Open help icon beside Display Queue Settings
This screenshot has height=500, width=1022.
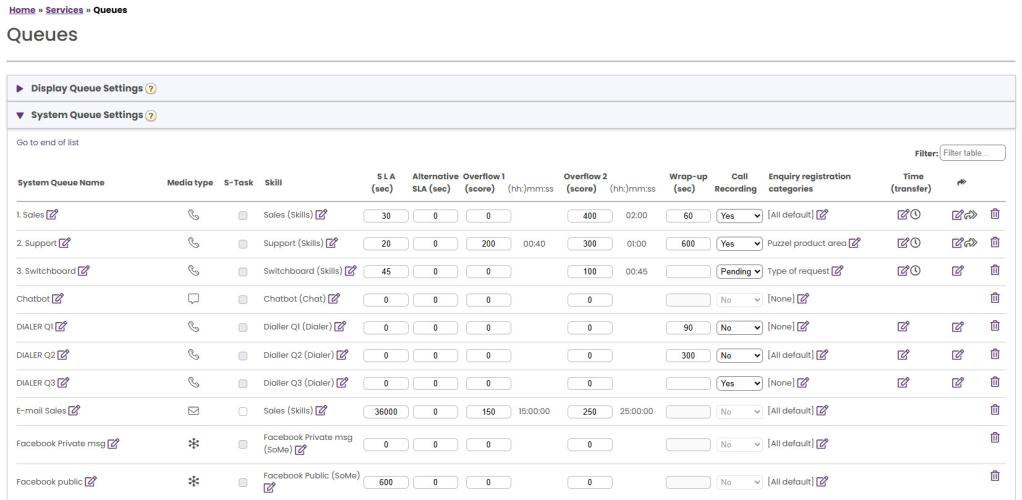coord(152,89)
